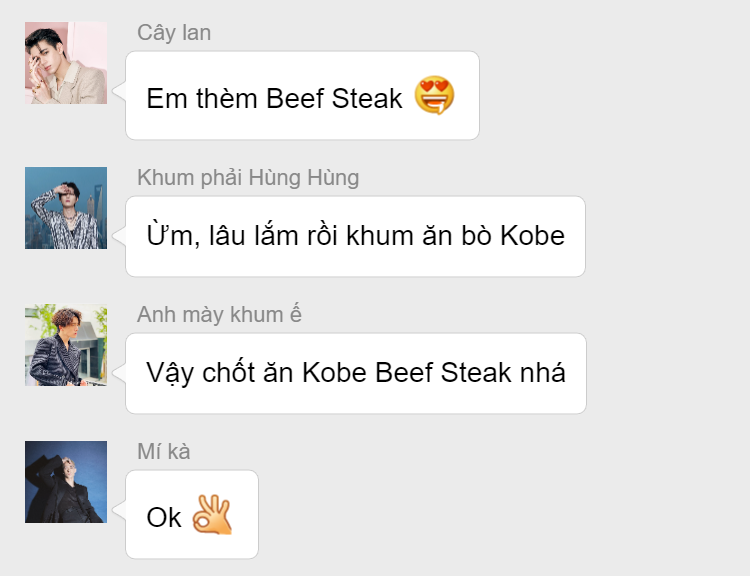Select the 'Em thèm Beef Steak' message bubble
This screenshot has width=750, height=576.
tap(302, 96)
